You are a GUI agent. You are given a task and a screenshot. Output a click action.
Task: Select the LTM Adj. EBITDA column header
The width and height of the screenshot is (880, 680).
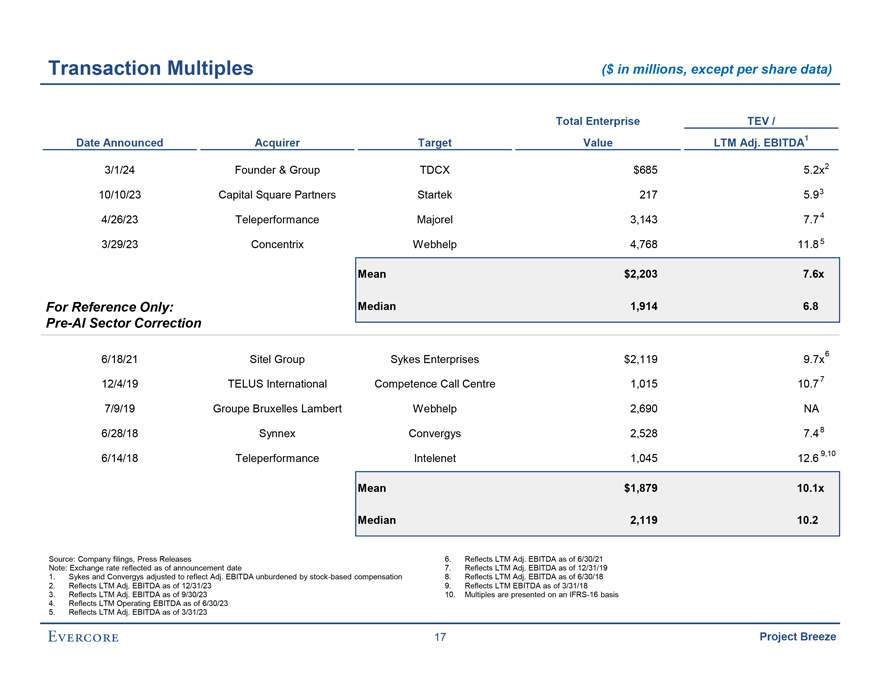click(x=759, y=143)
